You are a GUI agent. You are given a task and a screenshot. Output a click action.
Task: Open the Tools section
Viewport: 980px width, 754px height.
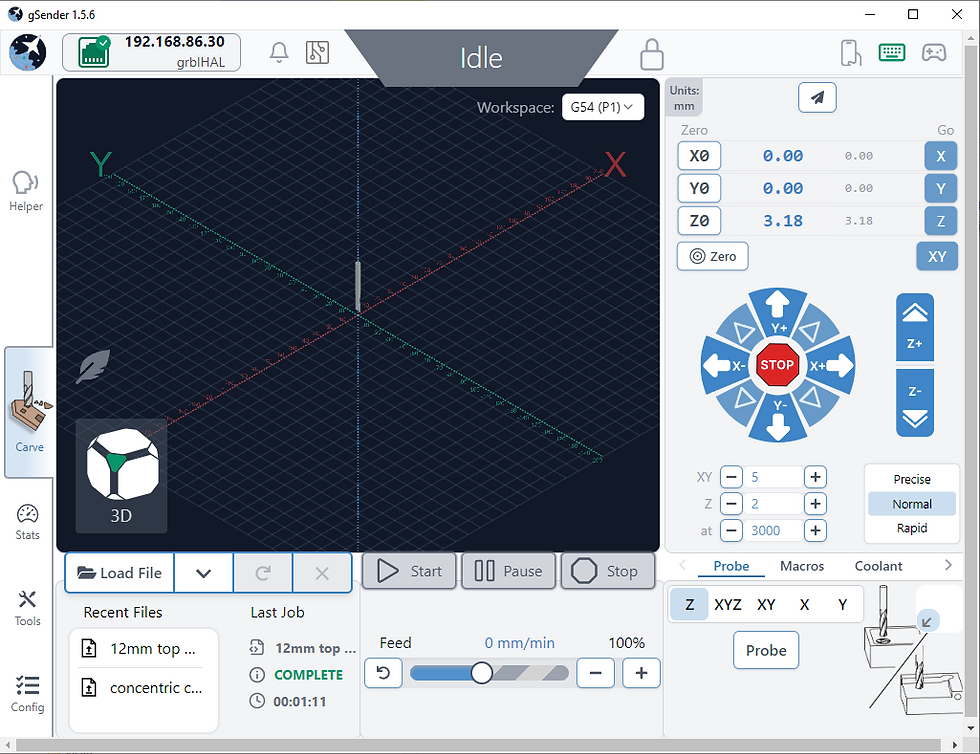[28, 608]
